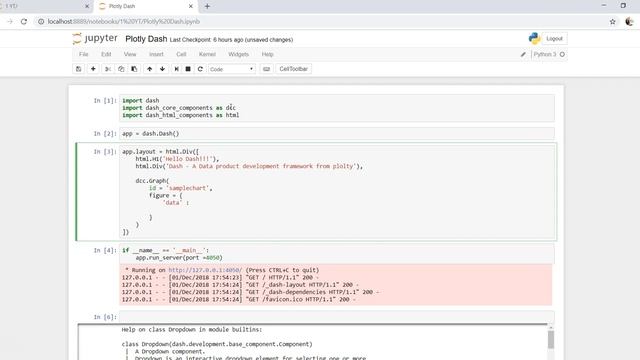The height and width of the screenshot is (360, 640).
Task: Open the browser profile avatar
Action: 629,22
